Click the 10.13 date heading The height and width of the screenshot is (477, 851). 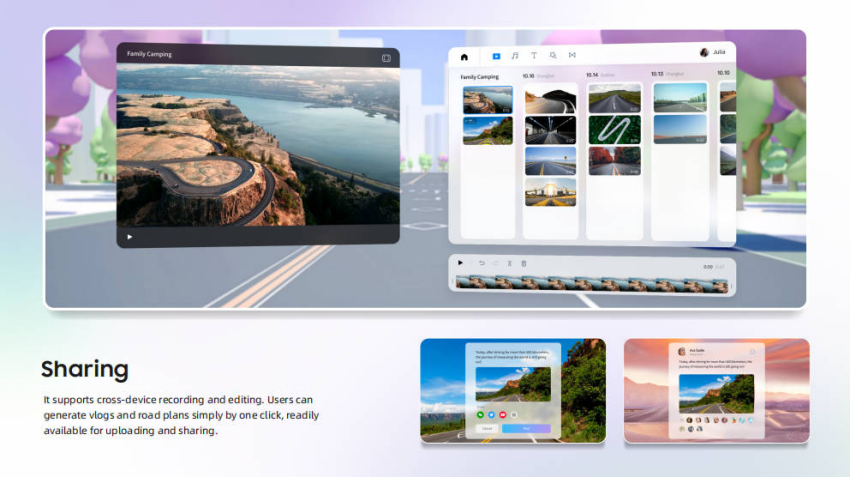coord(657,74)
